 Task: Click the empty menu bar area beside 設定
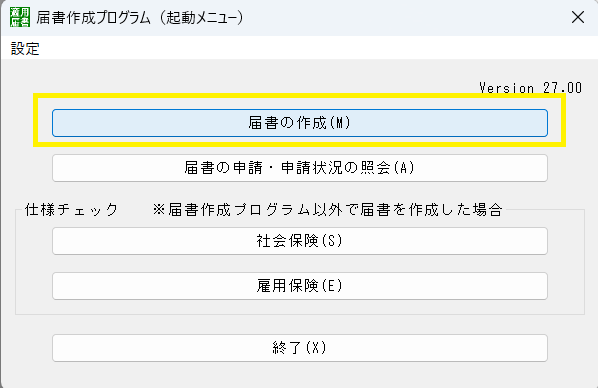click(319, 48)
